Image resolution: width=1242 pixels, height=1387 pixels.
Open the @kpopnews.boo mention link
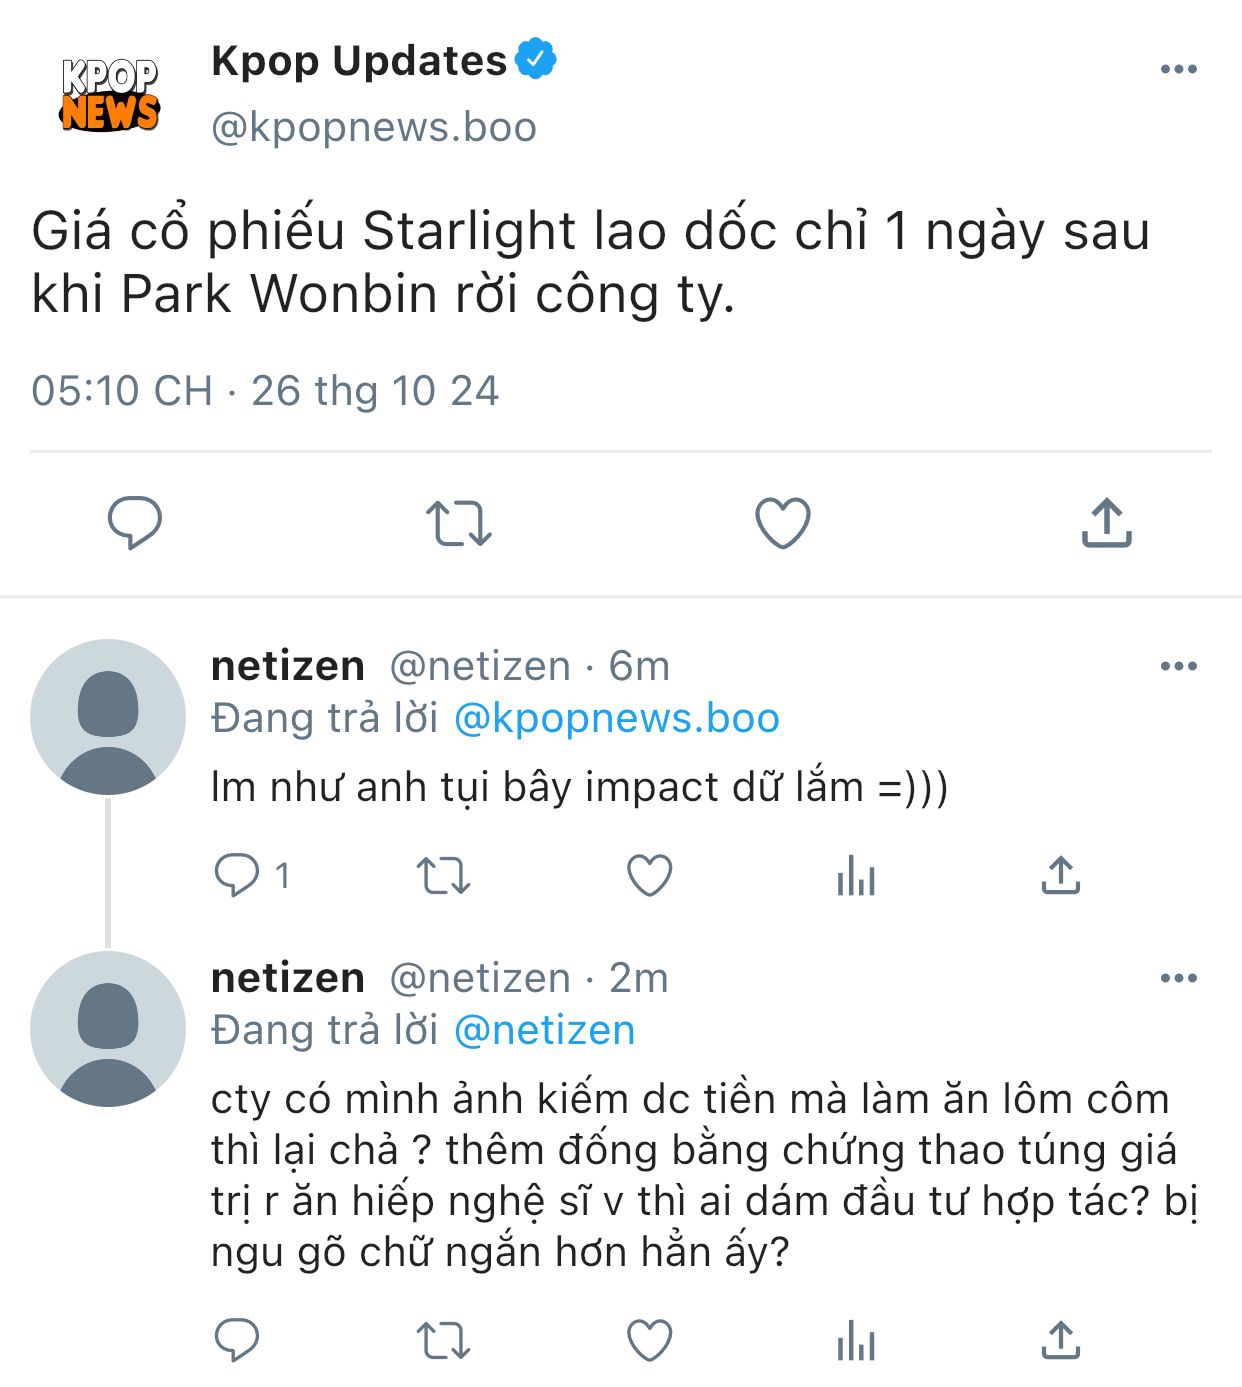tap(616, 718)
